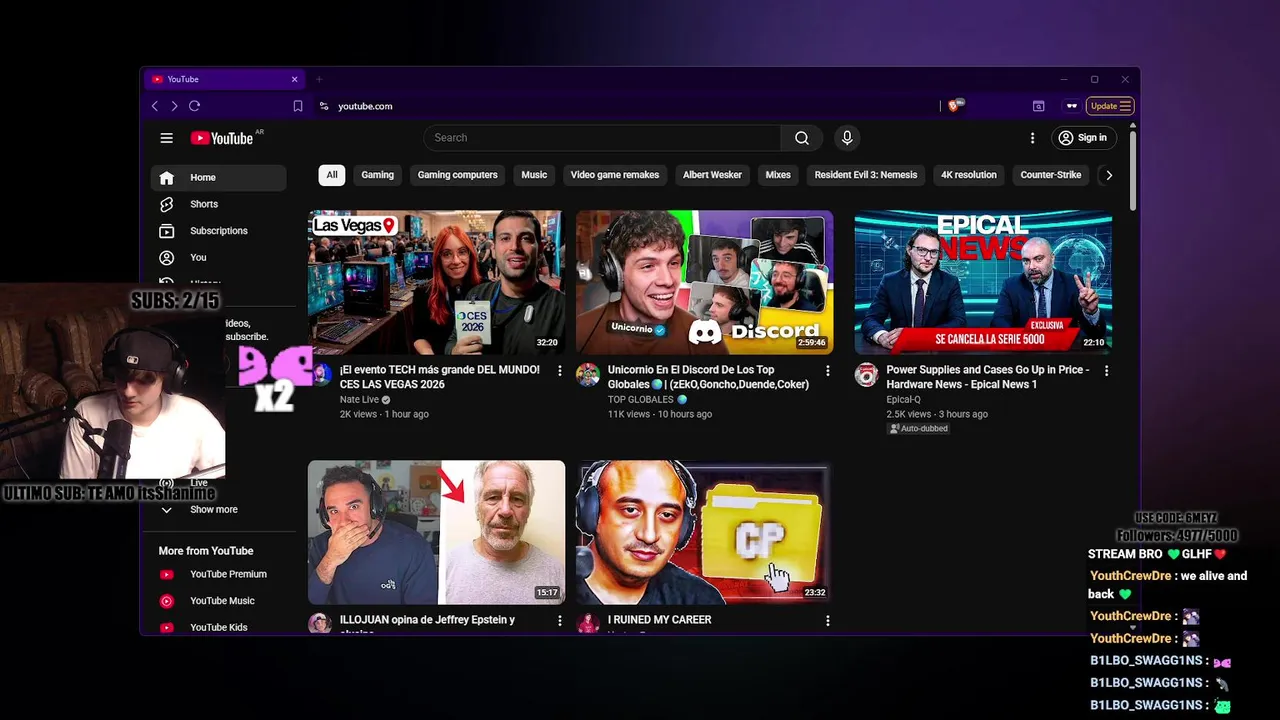1280x720 pixels.
Task: Select the Music filter chip
Action: pos(534,175)
